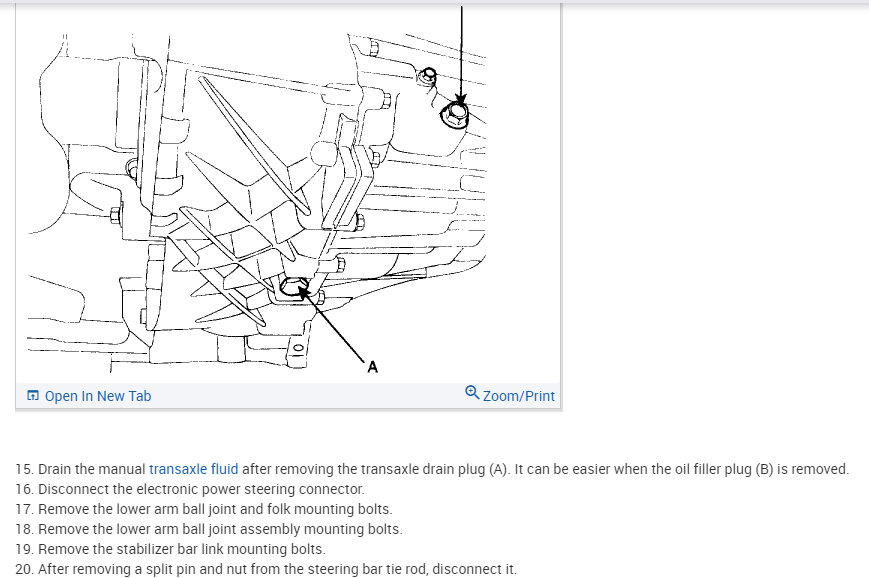Click the phrase 'oil filler plug (B)'

(724, 469)
